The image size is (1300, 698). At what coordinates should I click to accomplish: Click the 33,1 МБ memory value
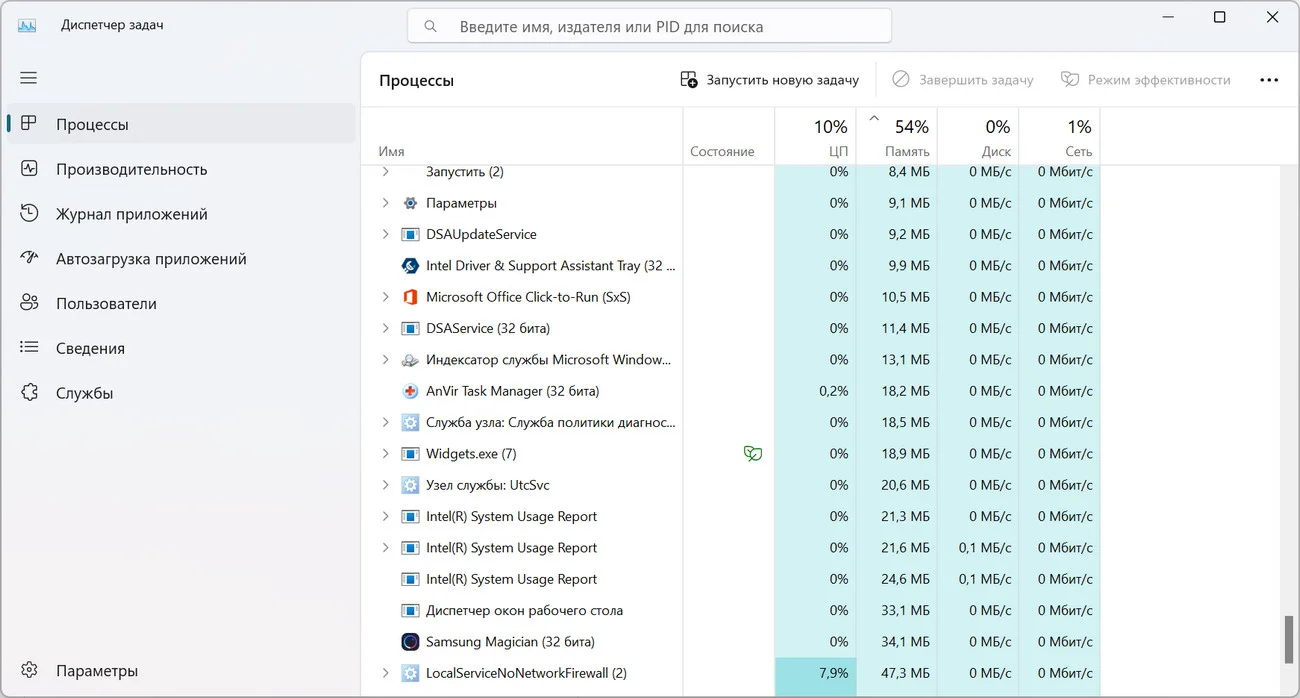tap(907, 611)
